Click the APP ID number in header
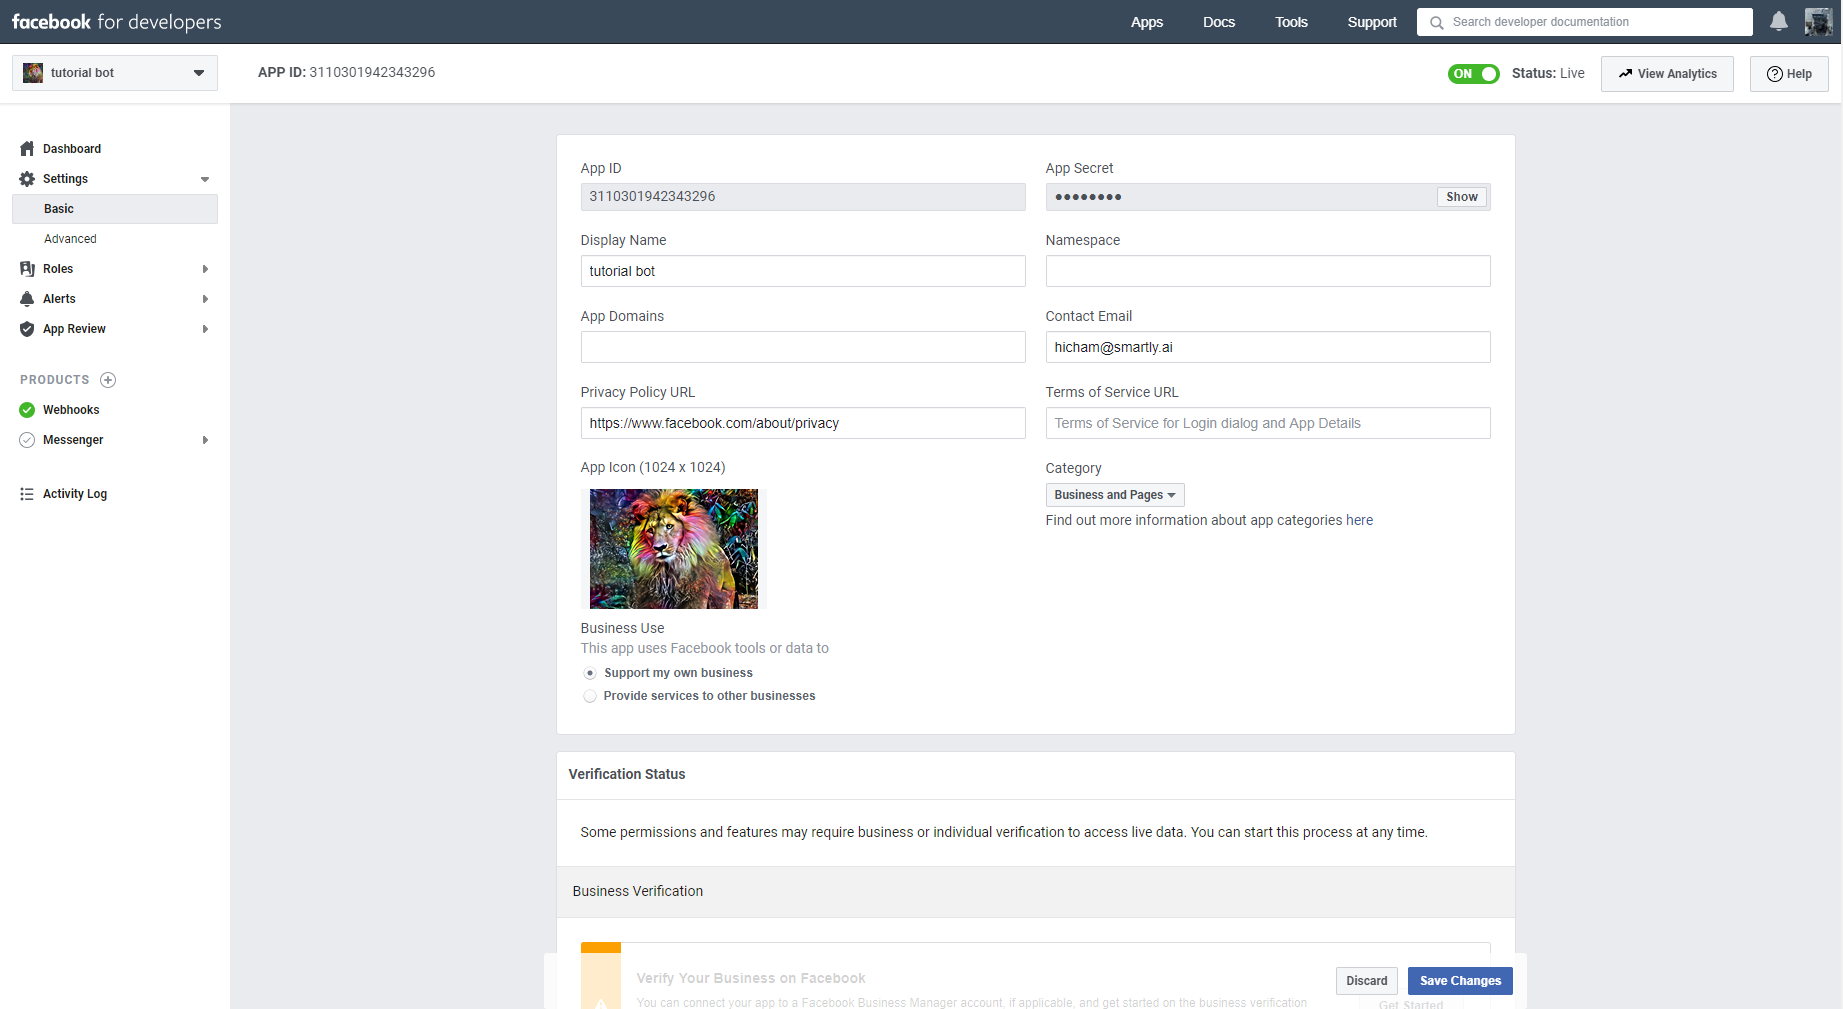This screenshot has width=1843, height=1009. [372, 72]
